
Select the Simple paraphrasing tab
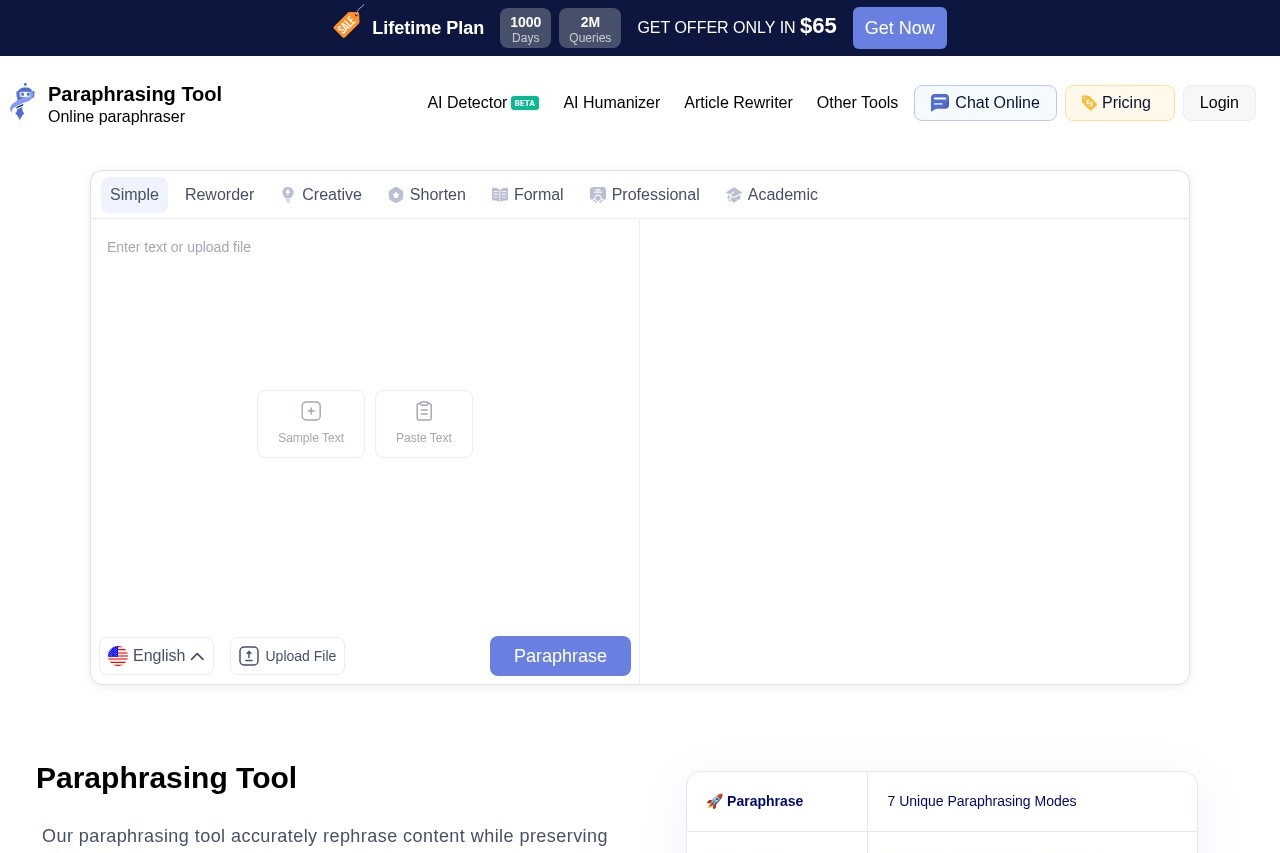tap(134, 195)
